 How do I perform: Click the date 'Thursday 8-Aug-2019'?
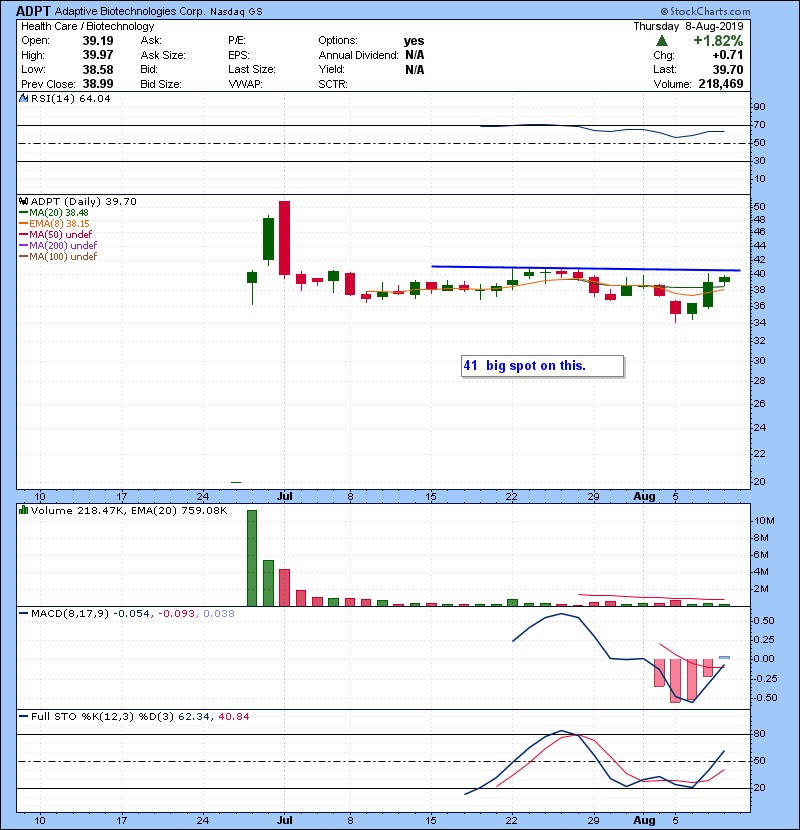tap(688, 26)
